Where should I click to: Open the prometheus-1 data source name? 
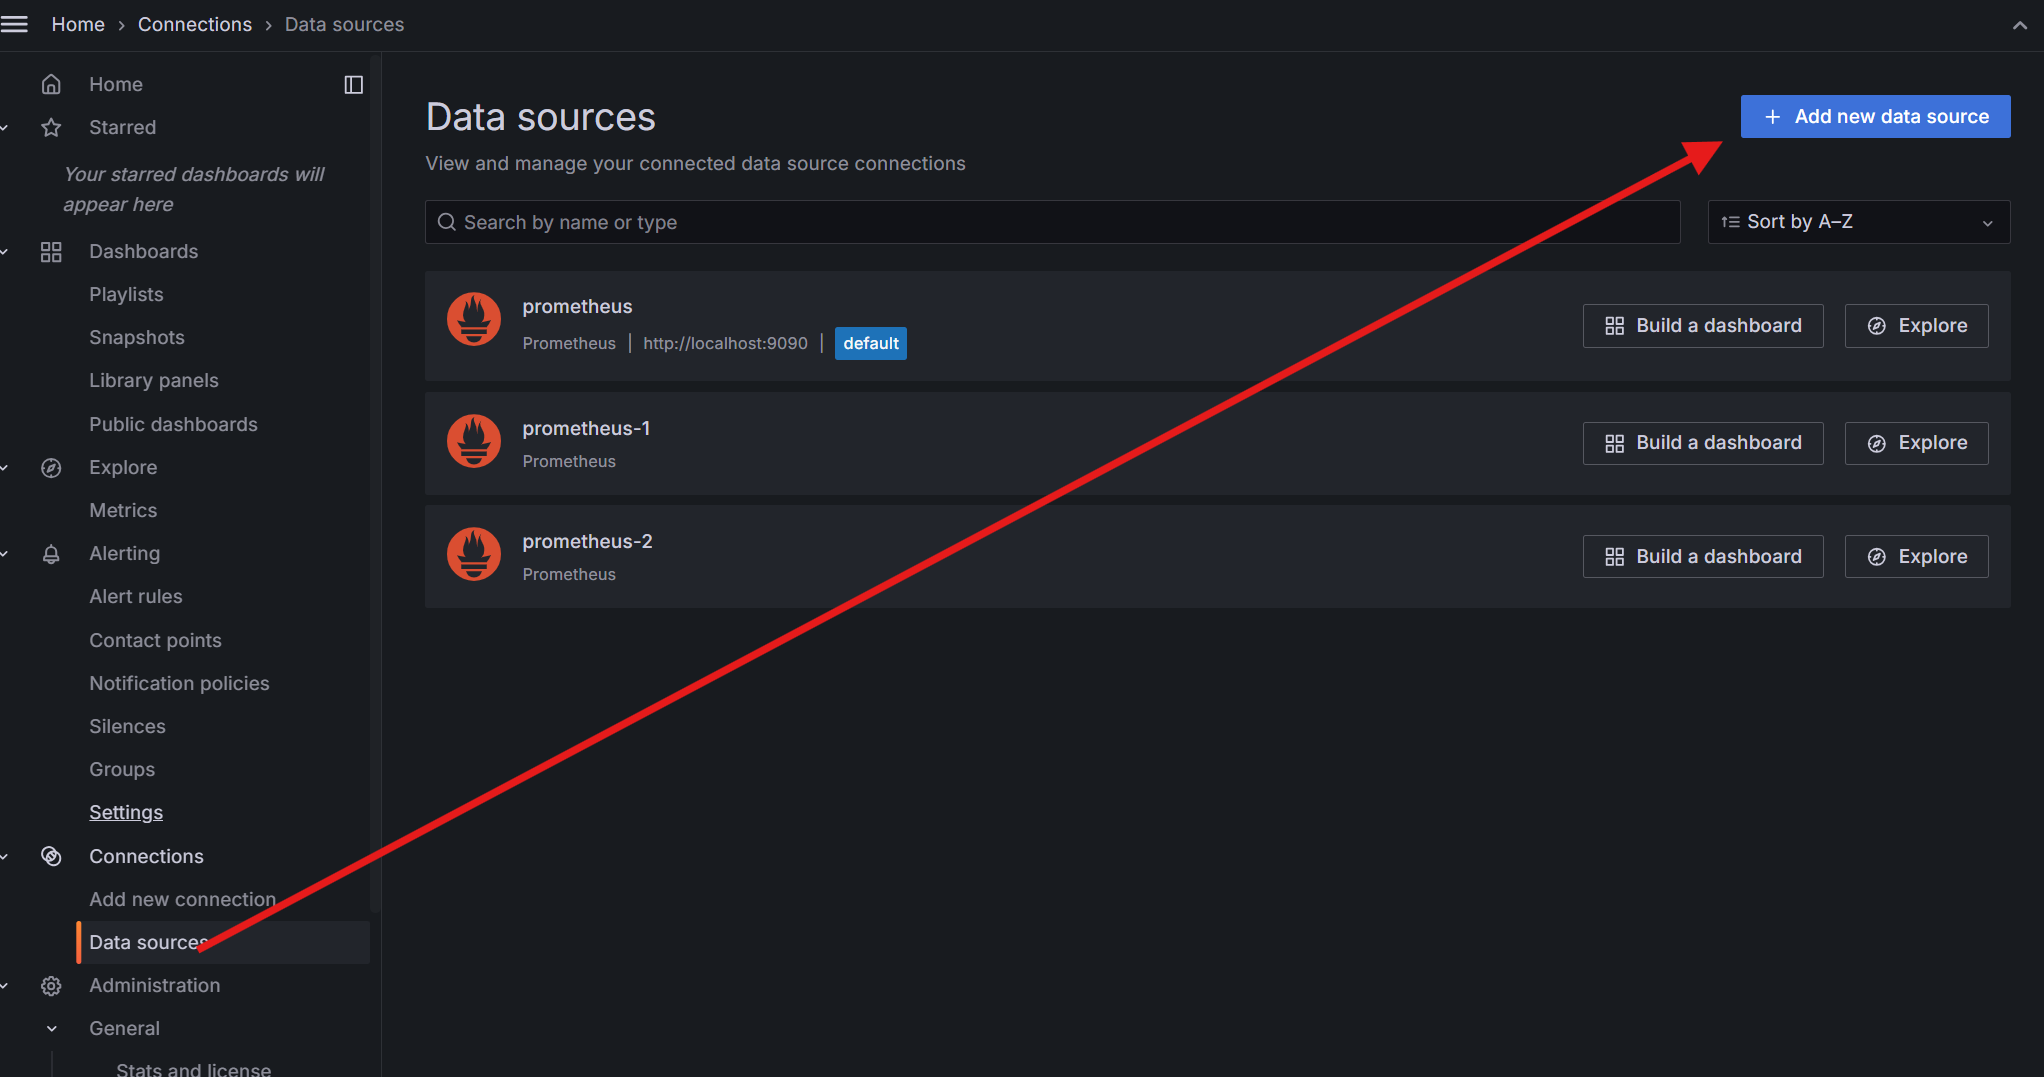(586, 428)
